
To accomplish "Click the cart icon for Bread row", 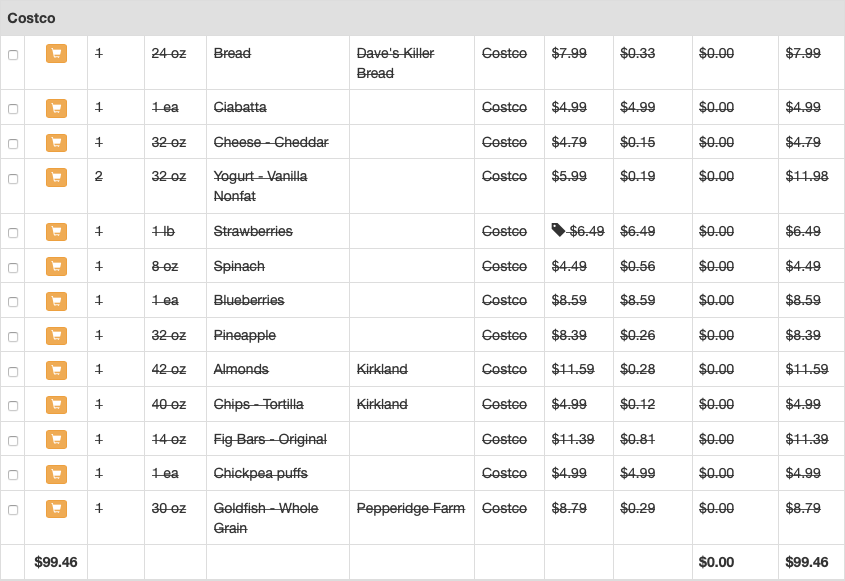I will (56, 54).
